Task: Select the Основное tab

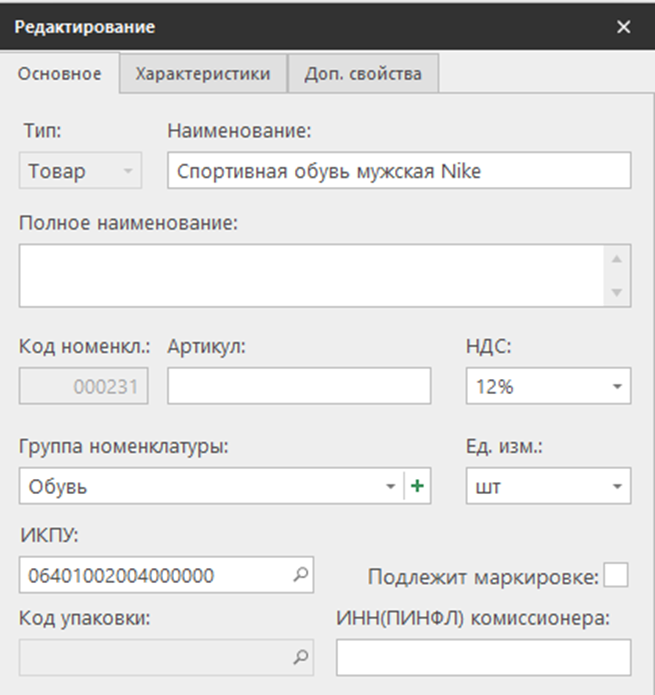Action: point(60,74)
